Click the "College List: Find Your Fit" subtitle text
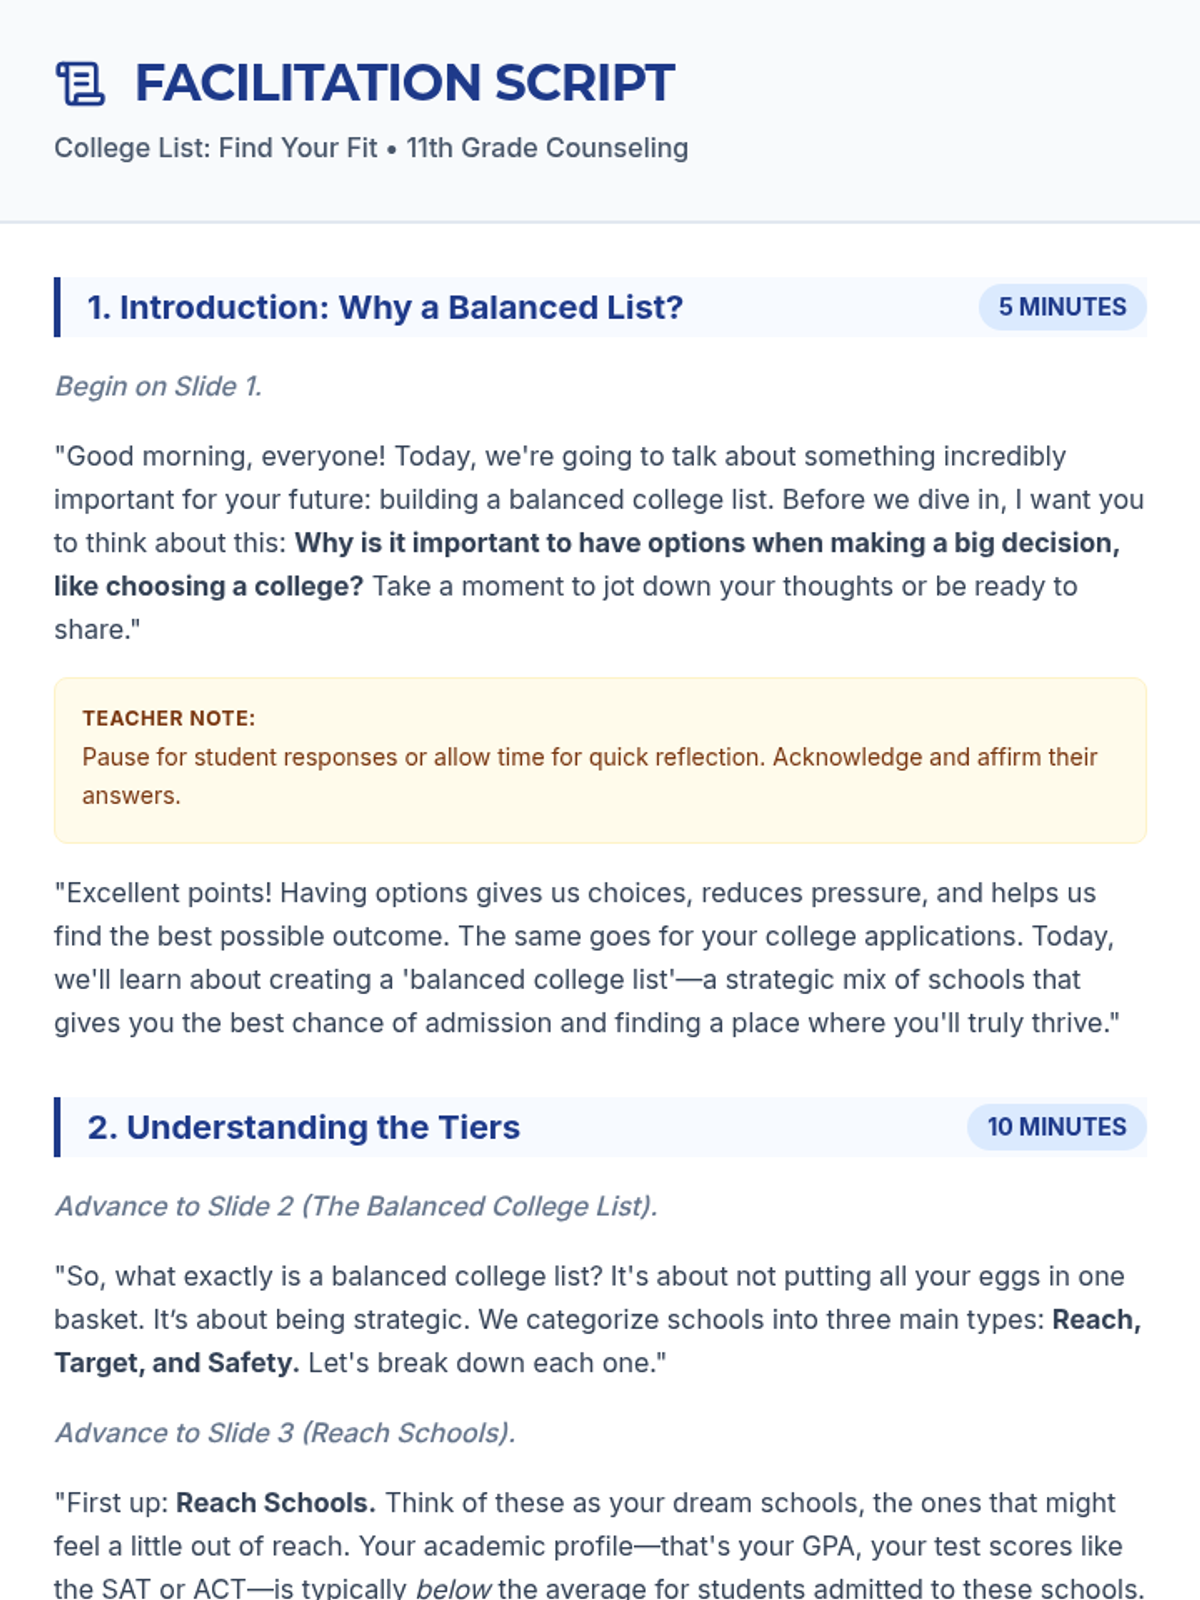 coord(215,148)
